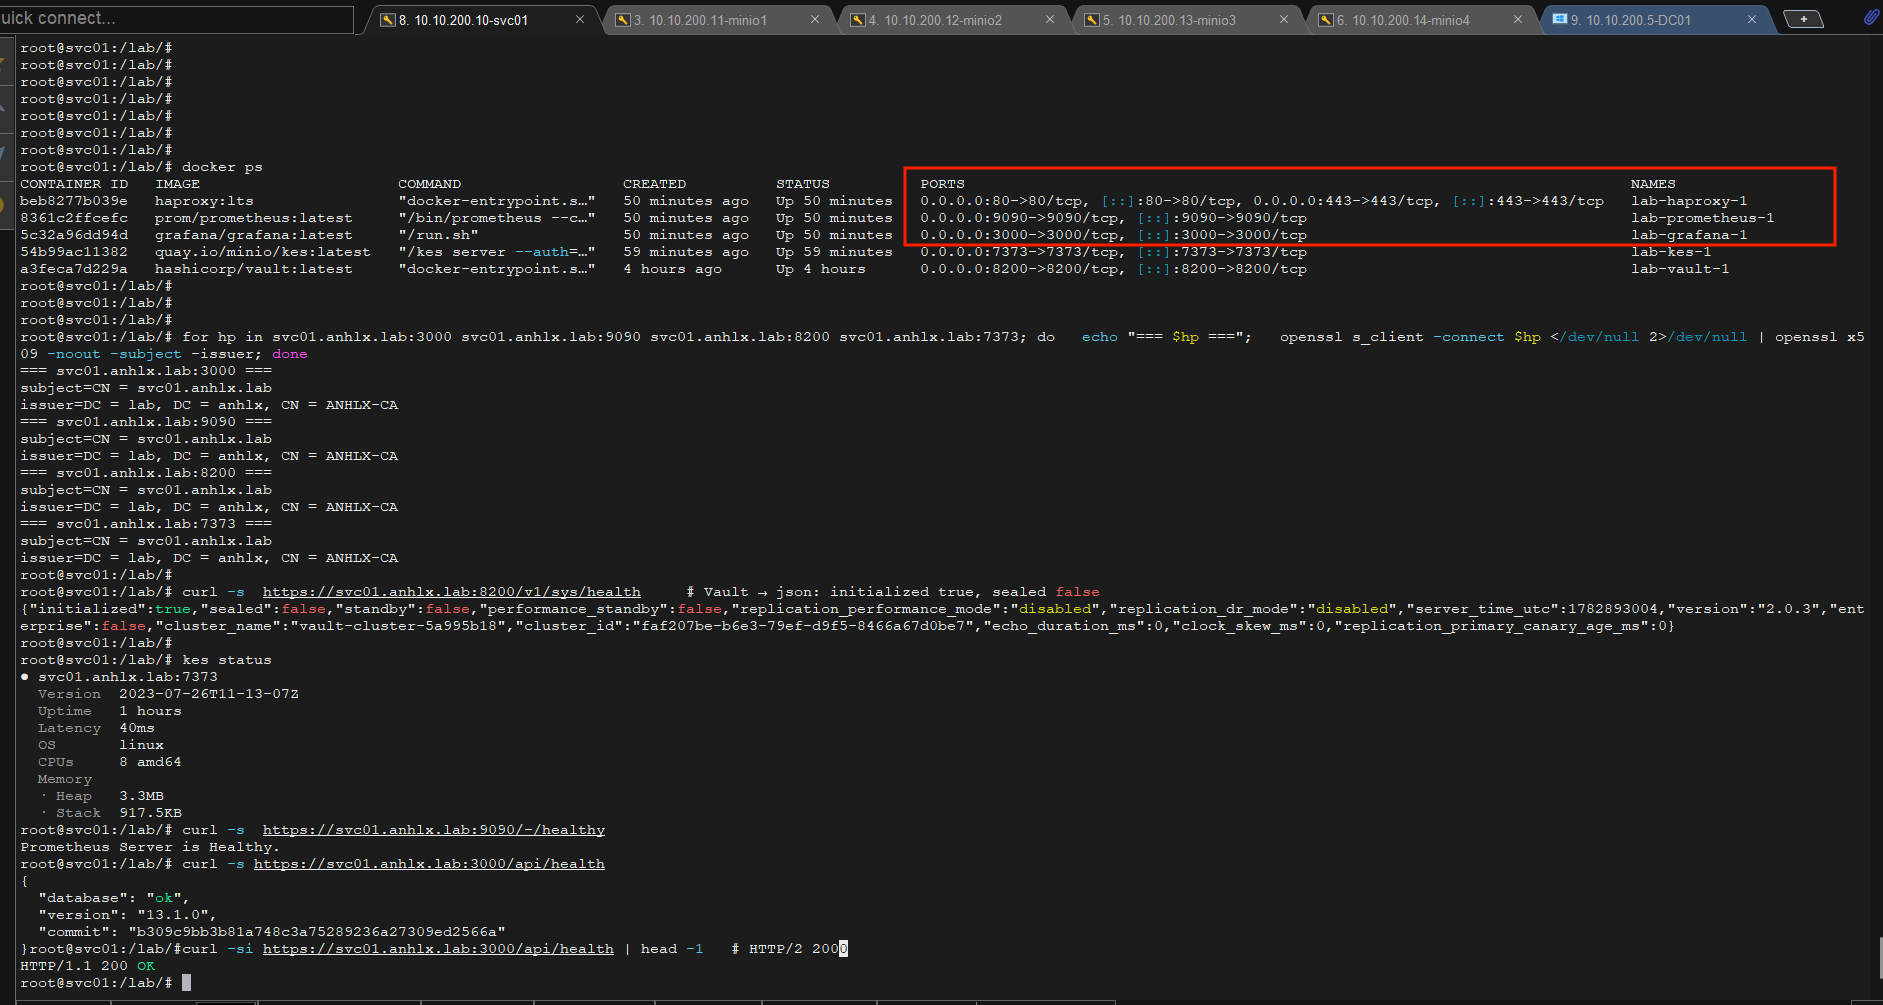
Task: Click the haproxy:lts image name
Action: click(204, 201)
